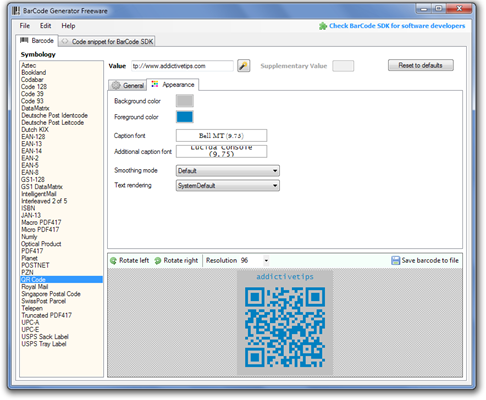Select the Appearance tab
Image resolution: width=486 pixels, height=400 pixels.
tap(173, 85)
